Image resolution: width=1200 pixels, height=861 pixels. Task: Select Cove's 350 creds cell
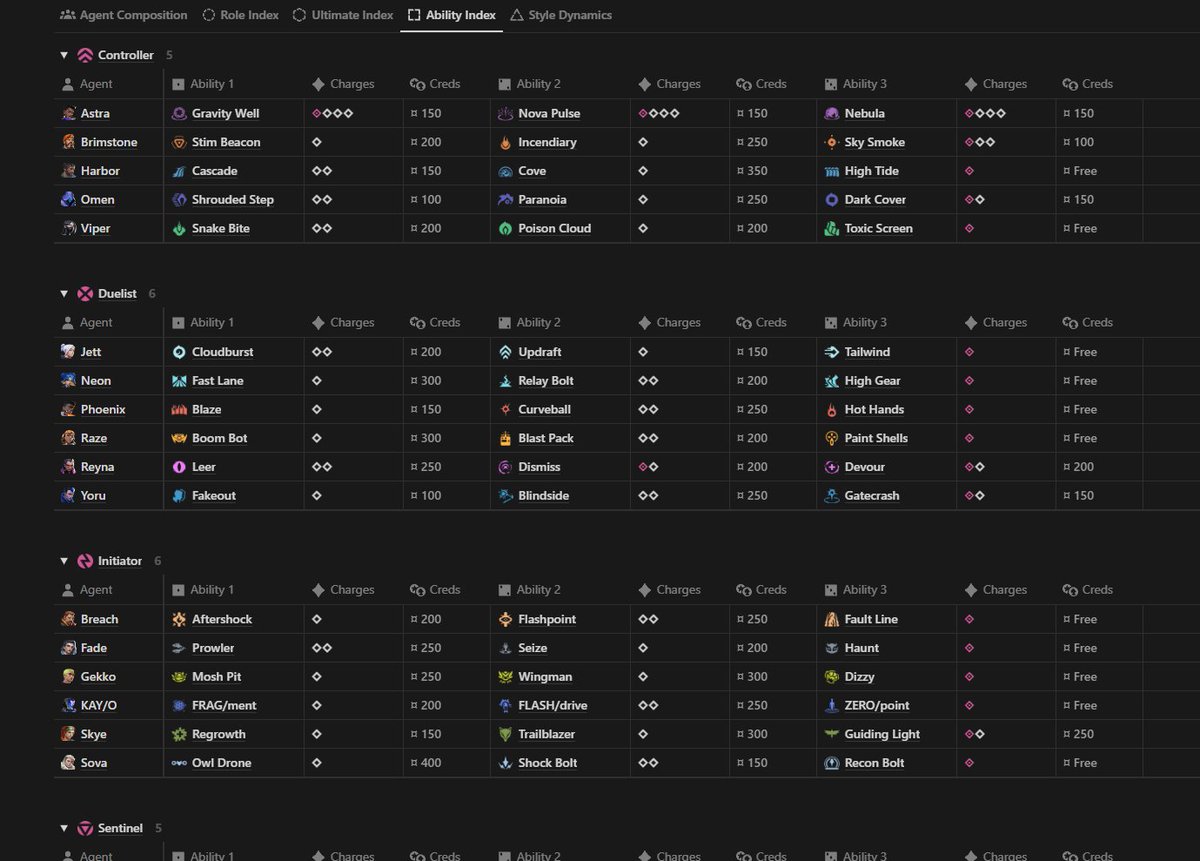(773, 171)
